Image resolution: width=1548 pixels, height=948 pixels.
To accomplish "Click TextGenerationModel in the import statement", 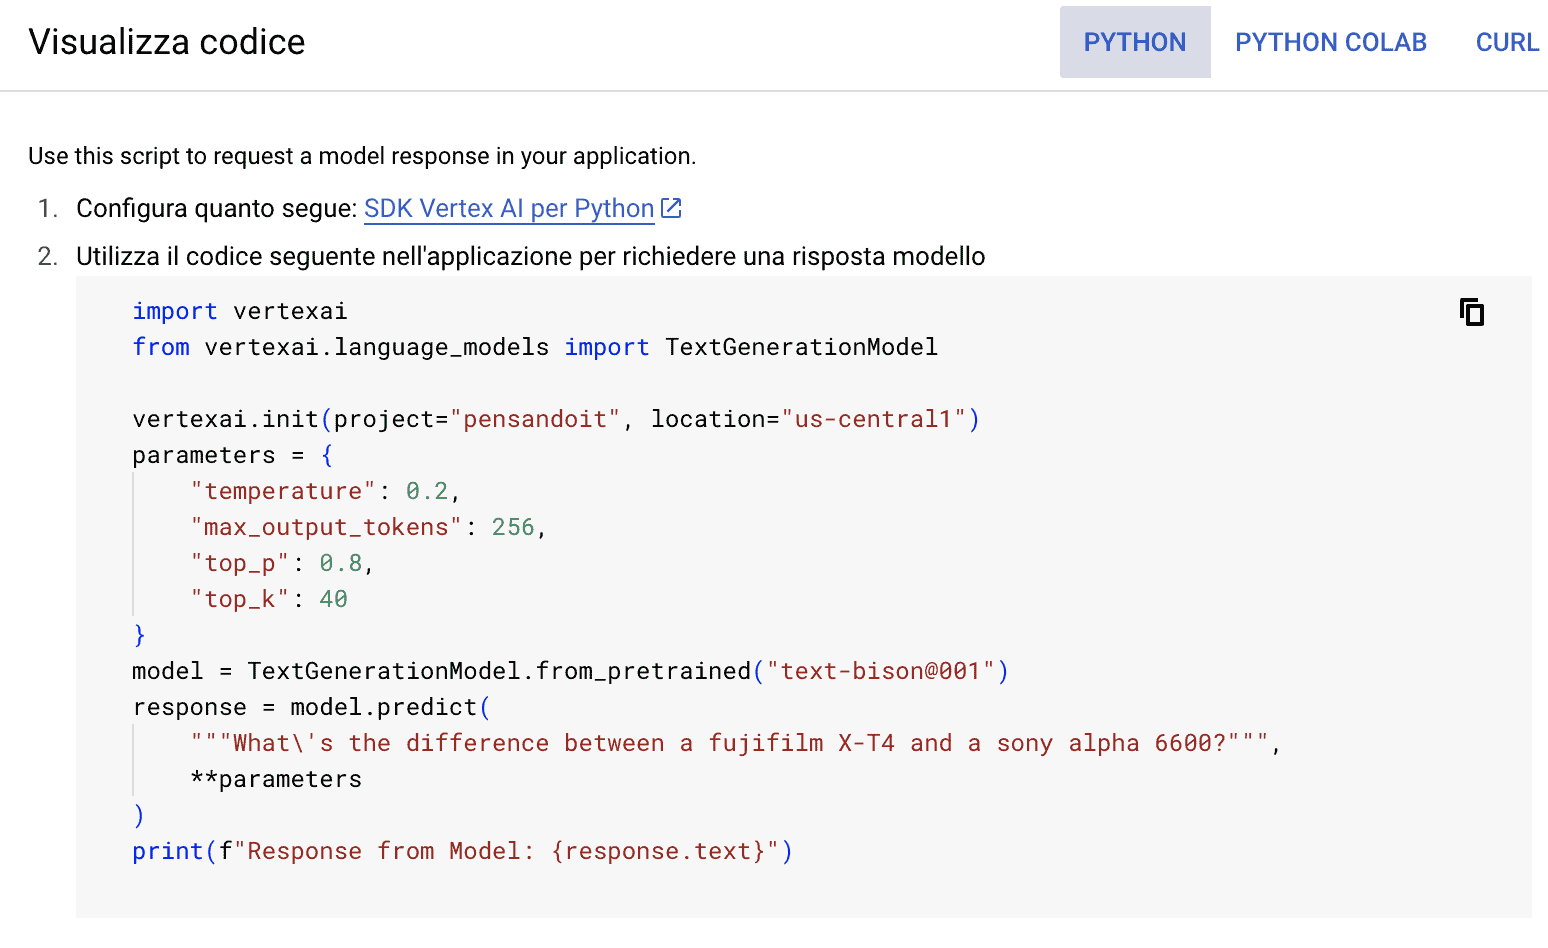I will 801,347.
